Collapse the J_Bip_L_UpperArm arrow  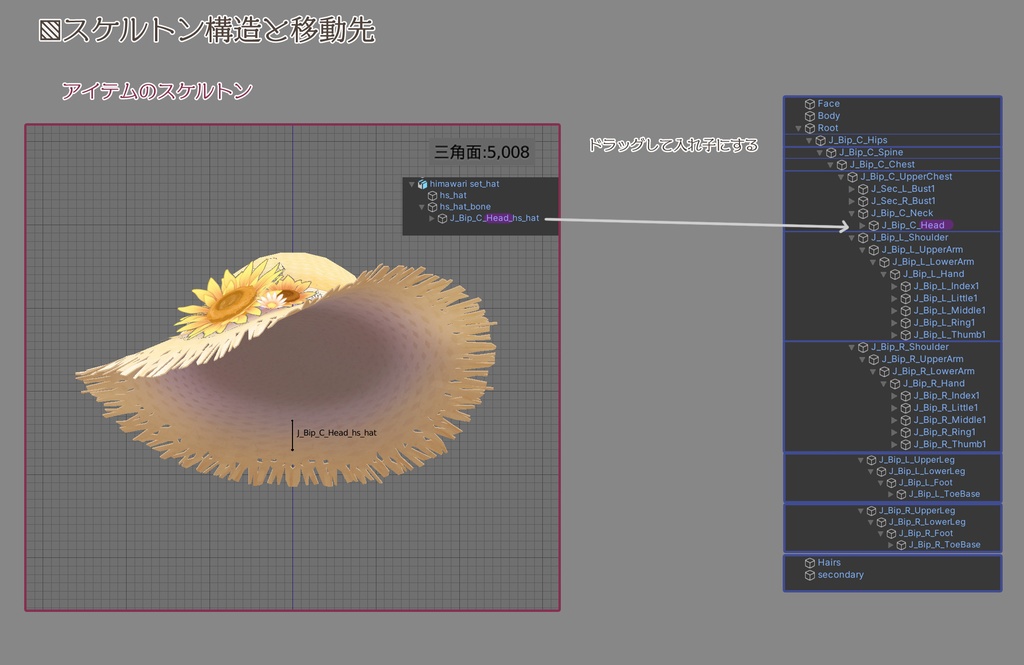862,250
